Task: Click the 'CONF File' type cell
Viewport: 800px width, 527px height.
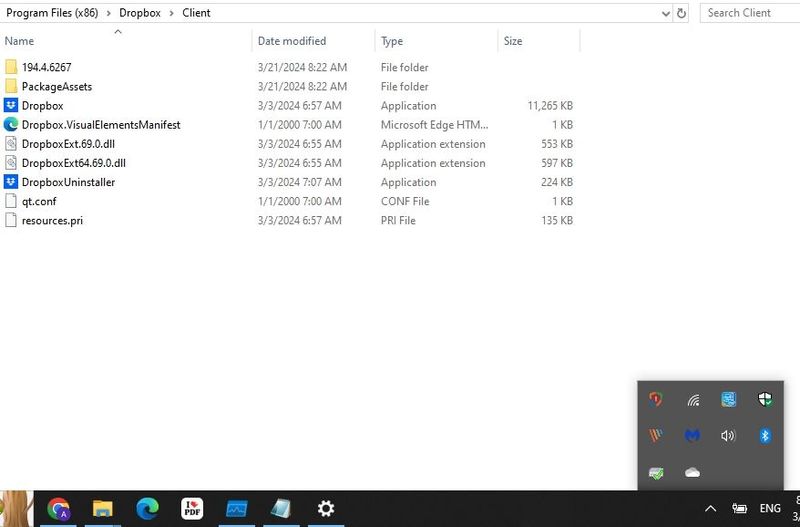Action: coord(405,201)
